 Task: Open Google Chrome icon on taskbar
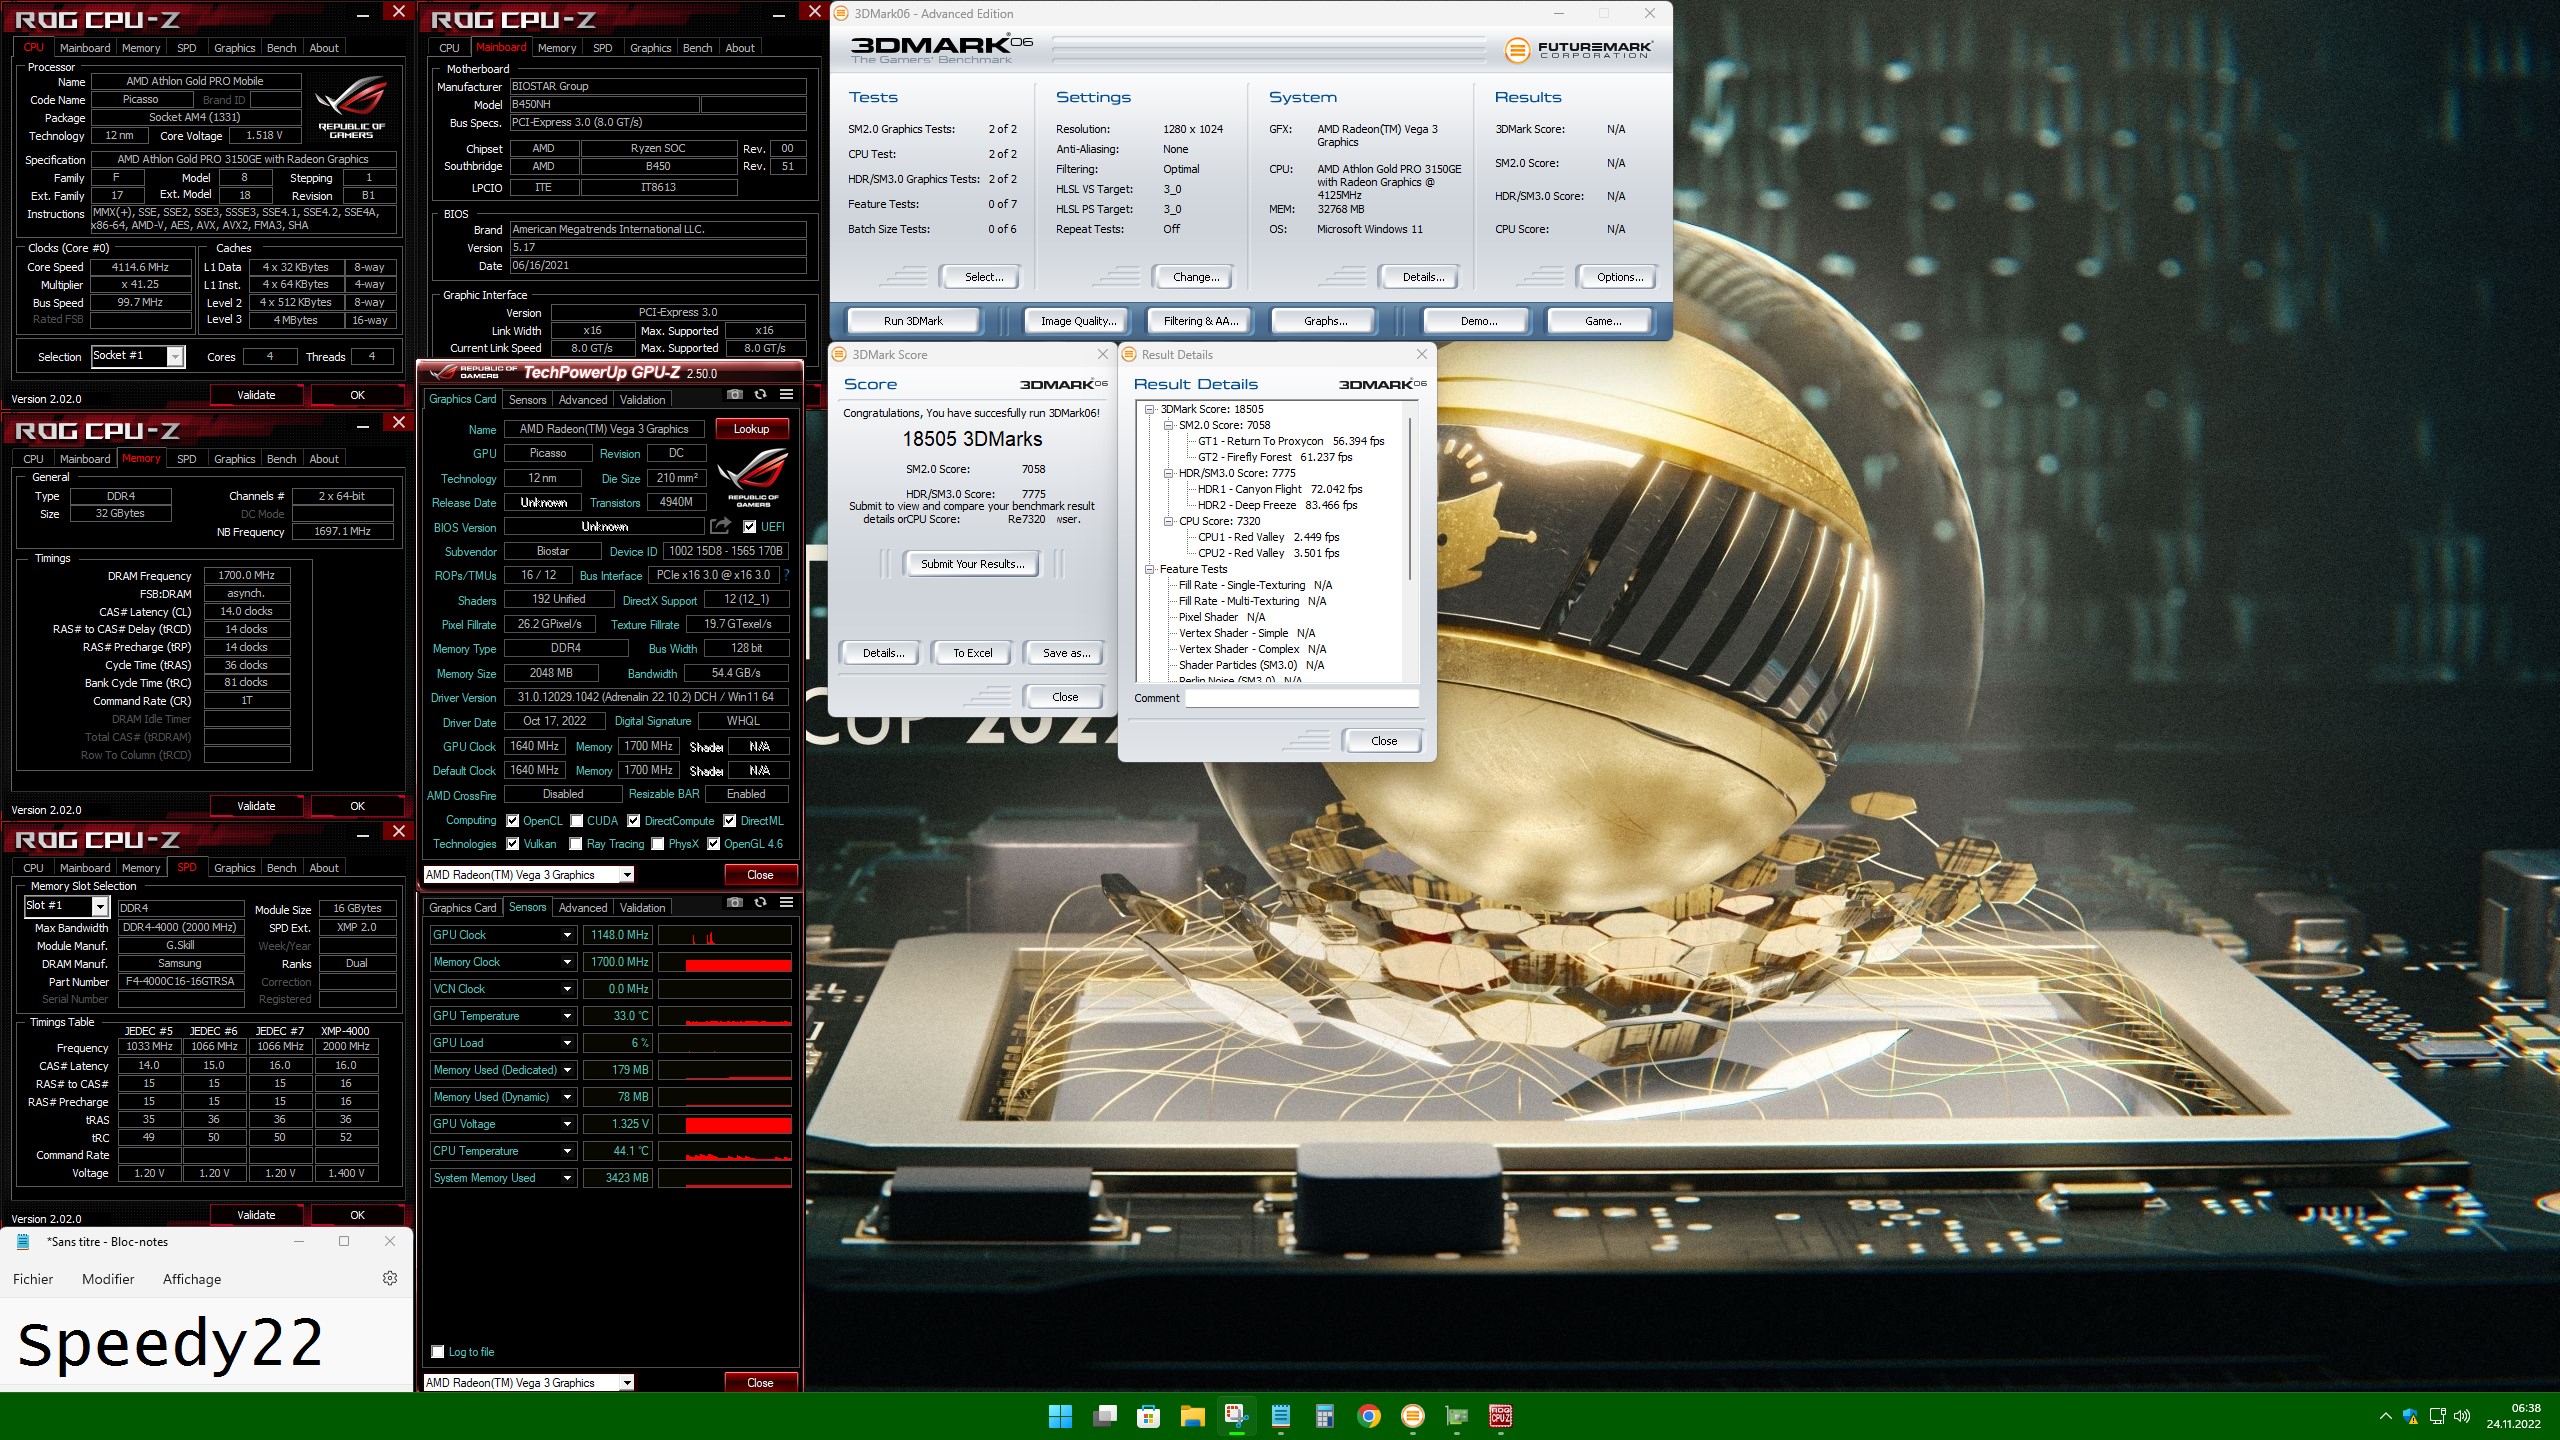click(x=1369, y=1416)
